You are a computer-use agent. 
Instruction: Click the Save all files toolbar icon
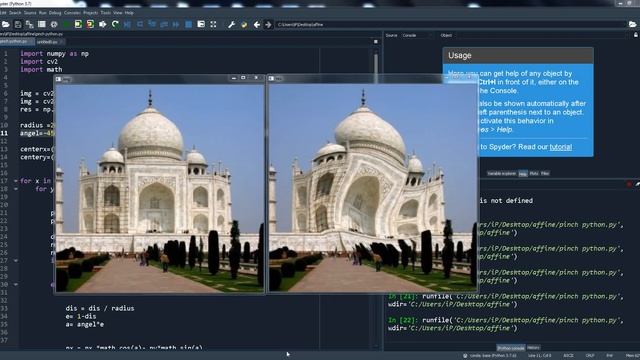(29, 24)
